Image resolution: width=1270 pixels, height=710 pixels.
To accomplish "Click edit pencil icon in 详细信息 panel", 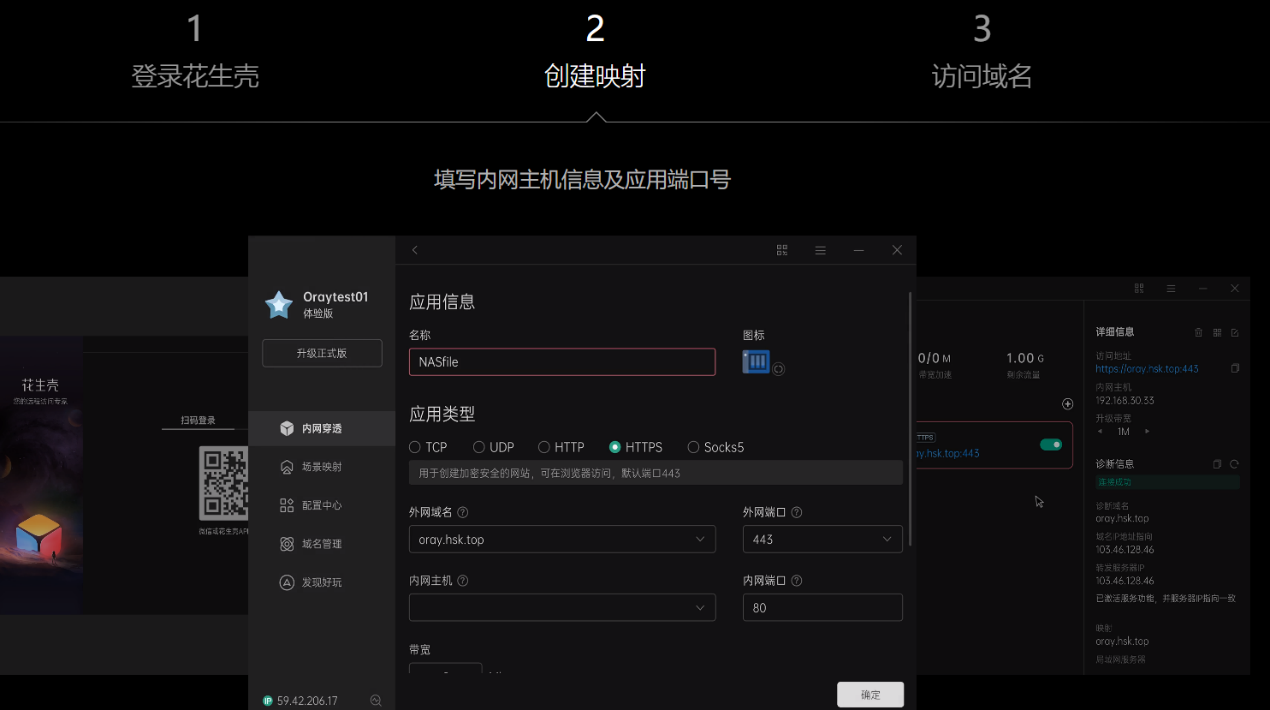I will pos(1235,332).
